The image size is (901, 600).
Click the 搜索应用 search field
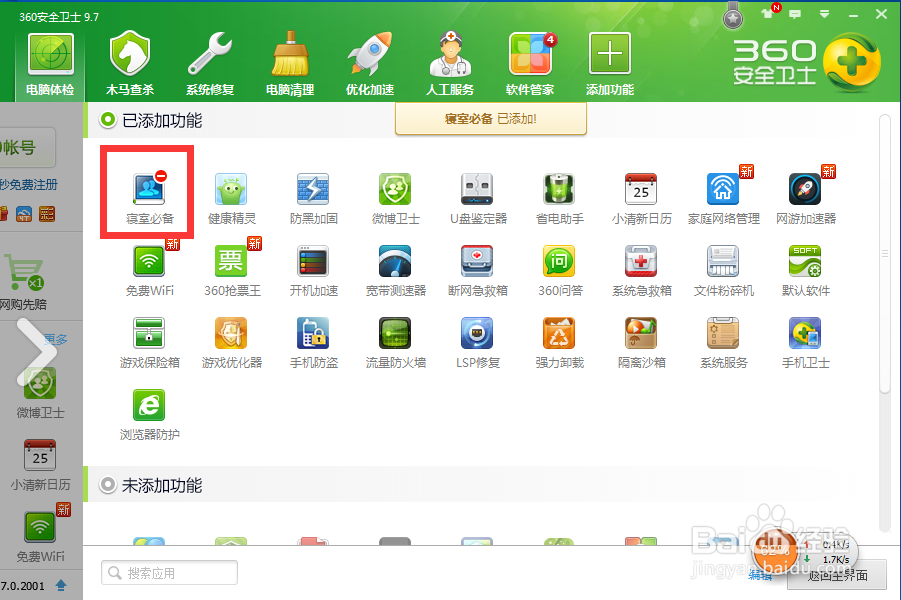168,572
